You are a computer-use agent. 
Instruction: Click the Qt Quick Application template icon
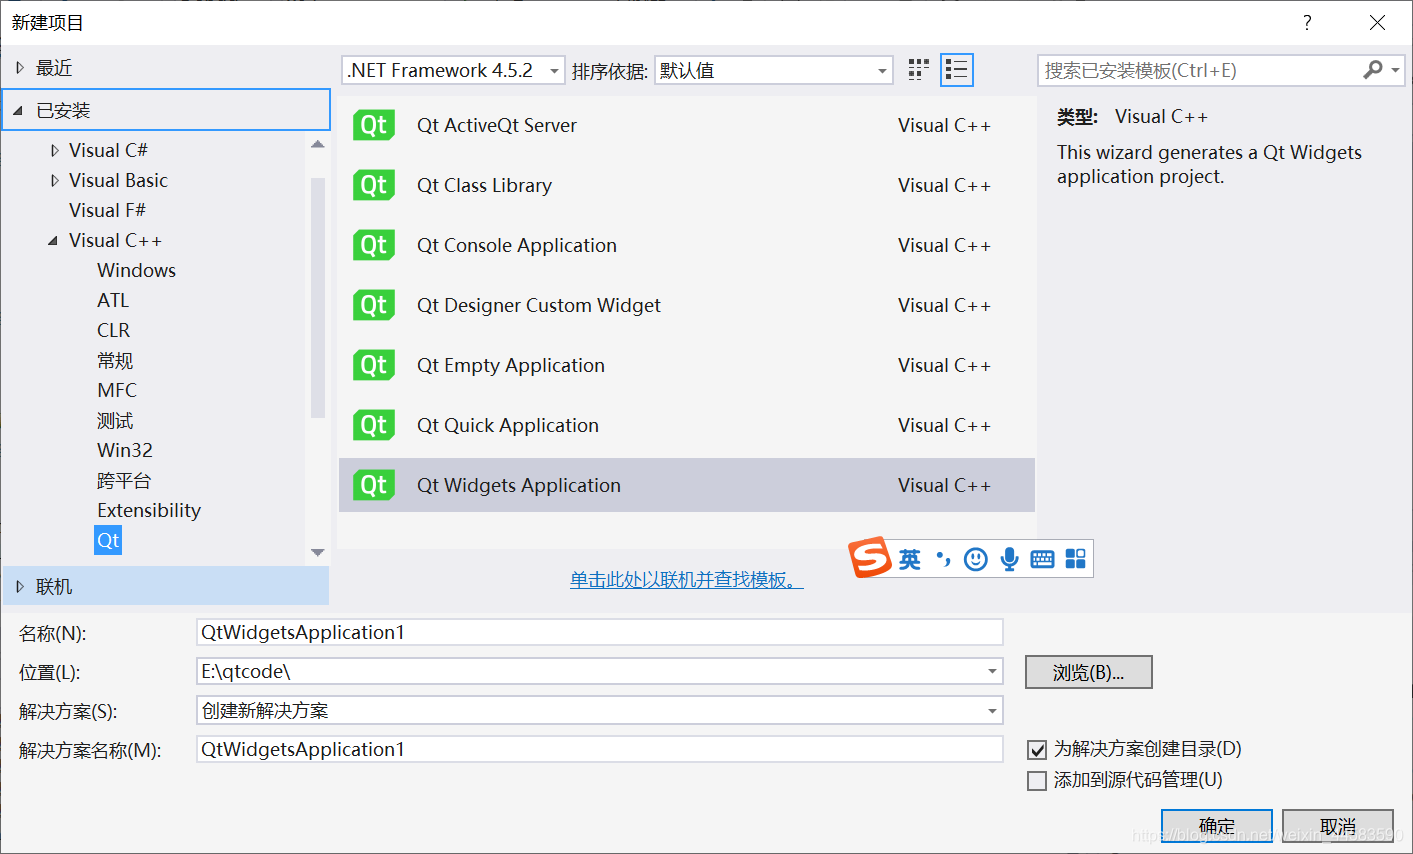374,425
